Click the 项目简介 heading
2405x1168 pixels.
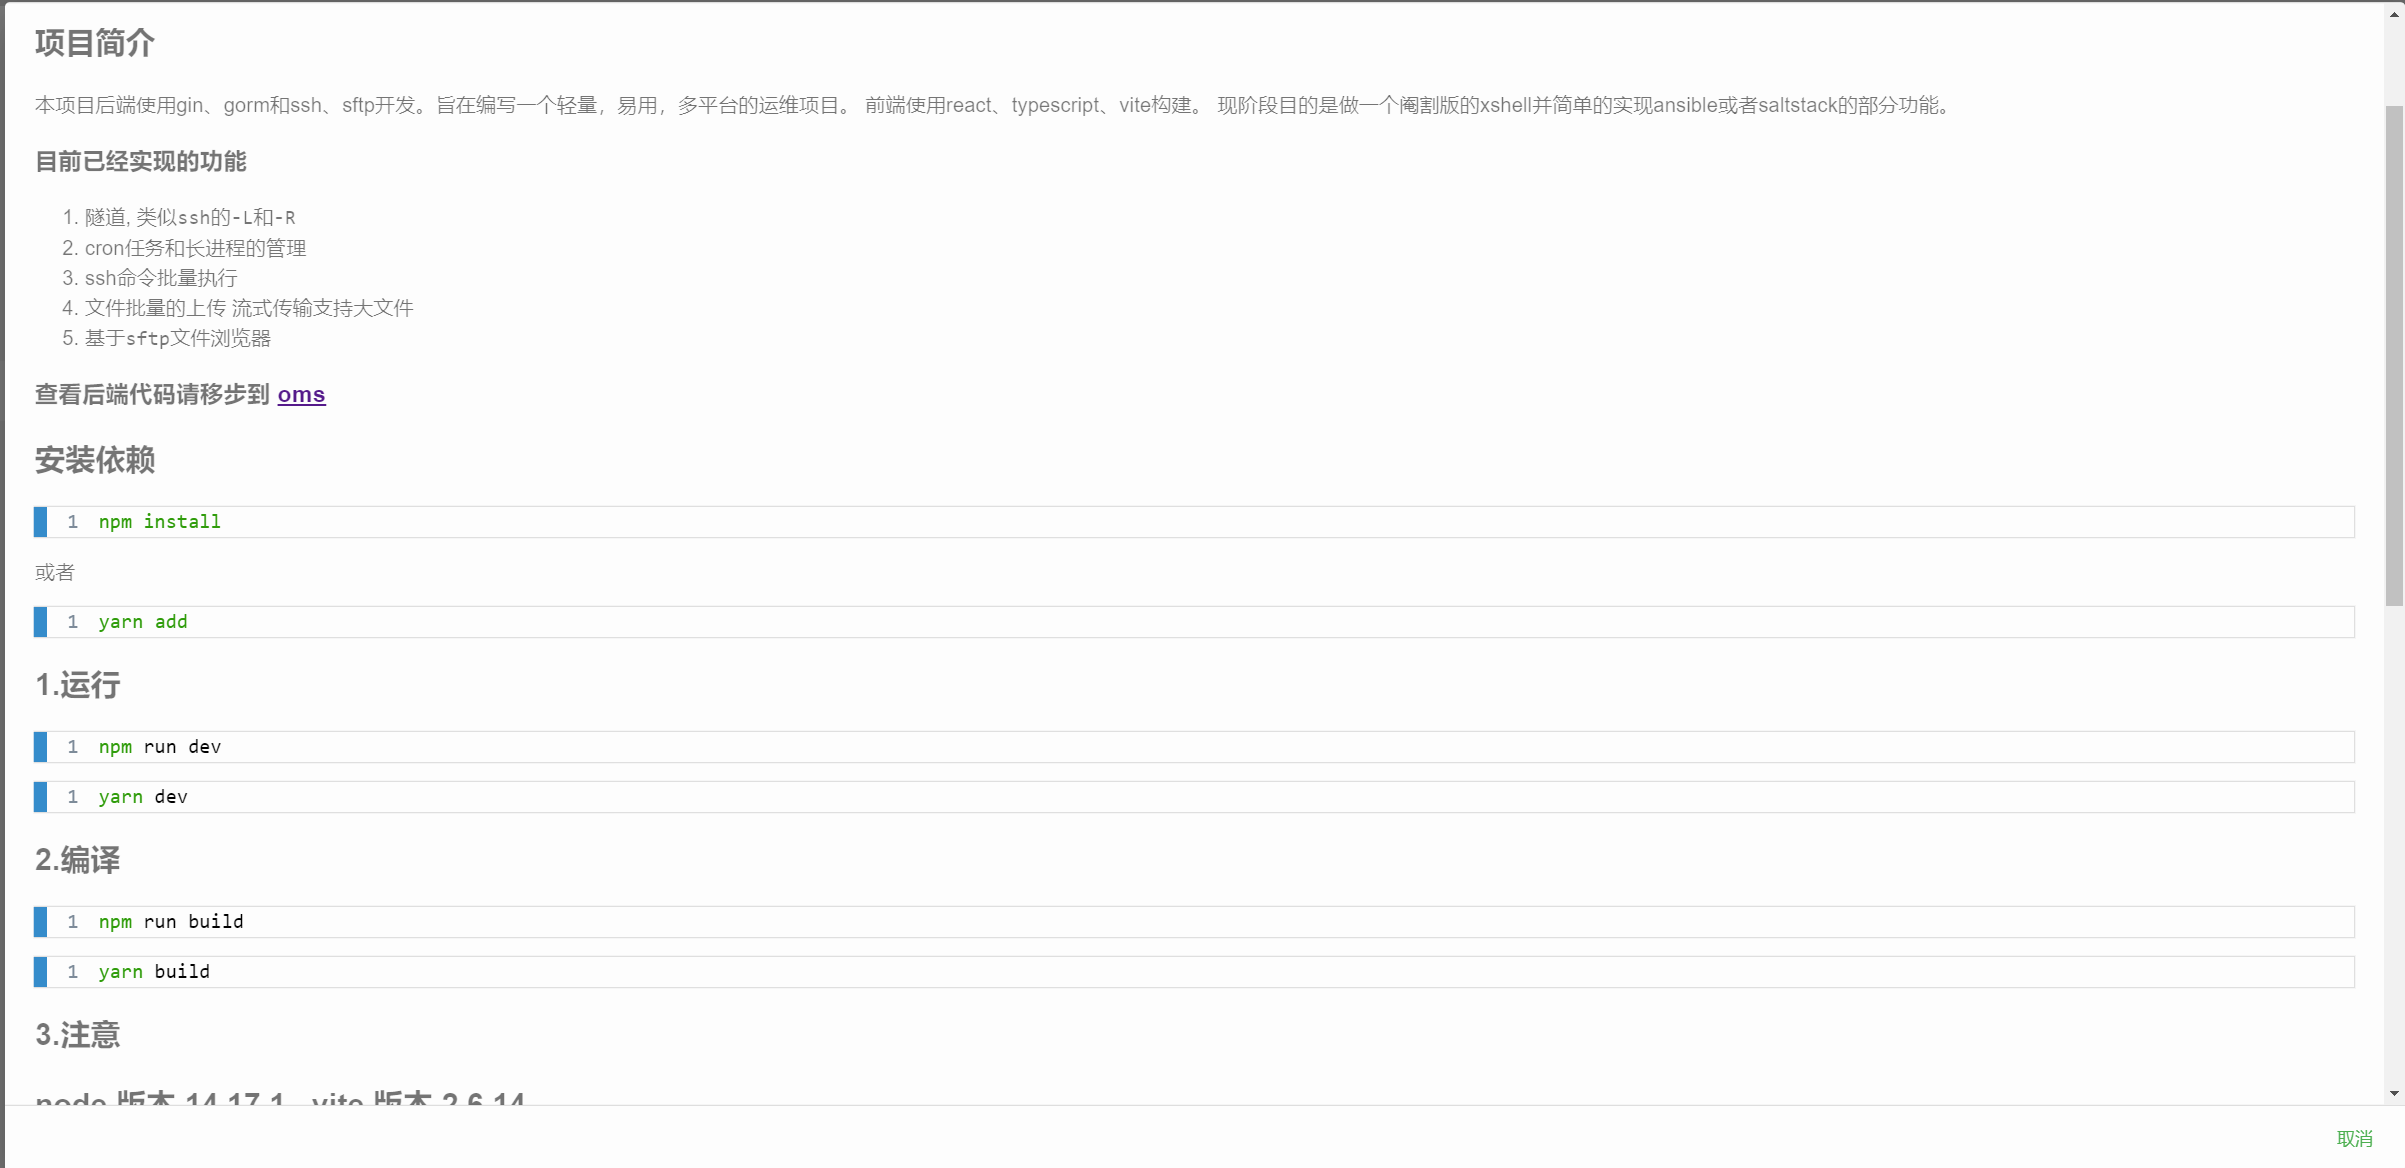coord(95,44)
